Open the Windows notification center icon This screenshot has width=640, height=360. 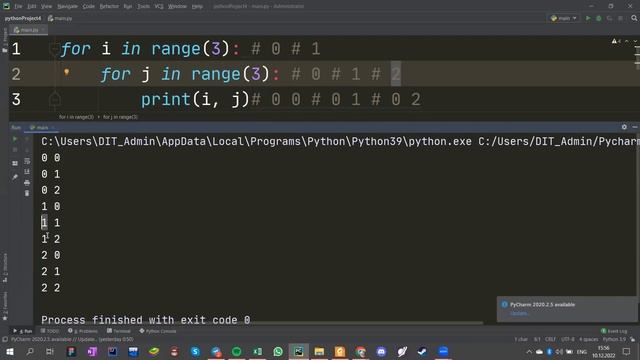pos(627,351)
